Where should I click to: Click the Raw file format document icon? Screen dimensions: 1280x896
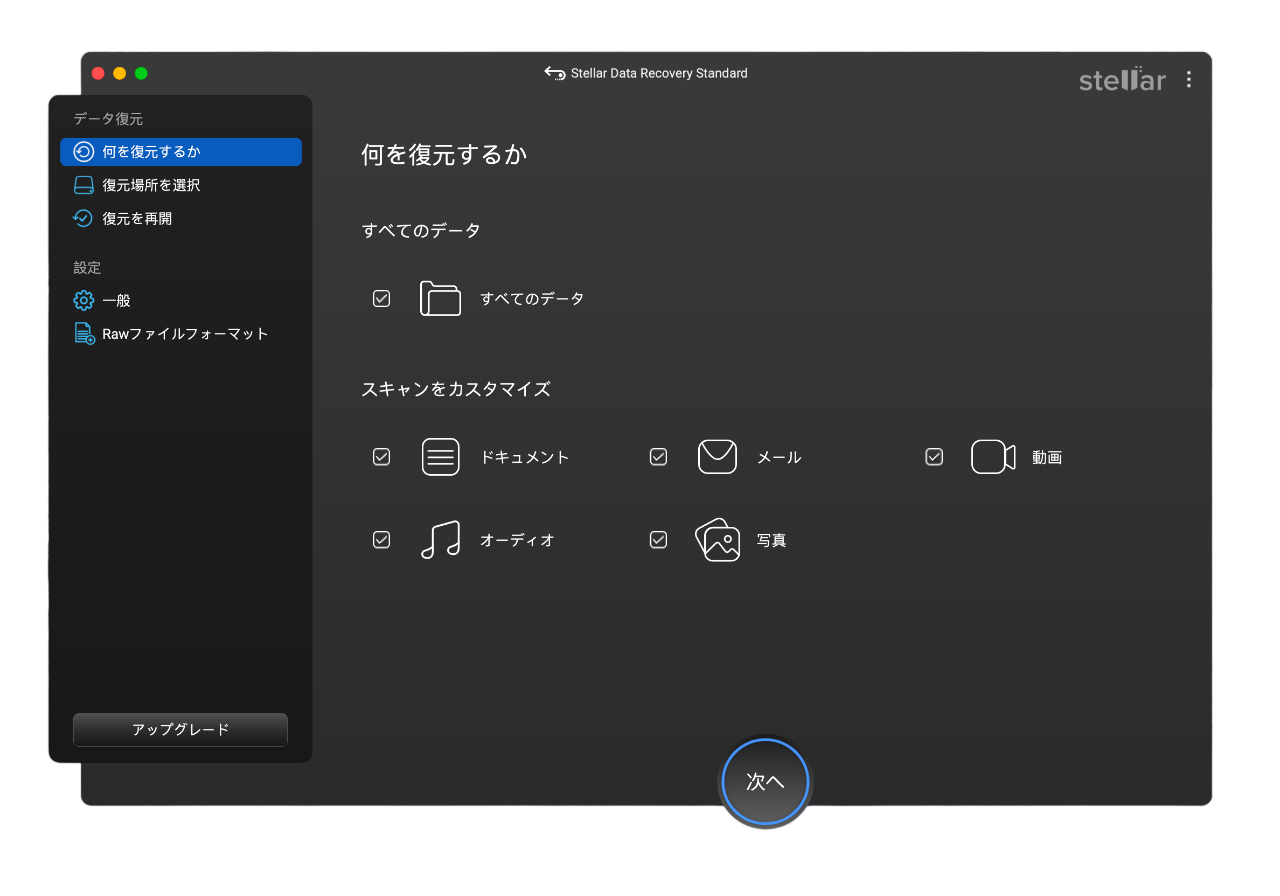point(84,333)
